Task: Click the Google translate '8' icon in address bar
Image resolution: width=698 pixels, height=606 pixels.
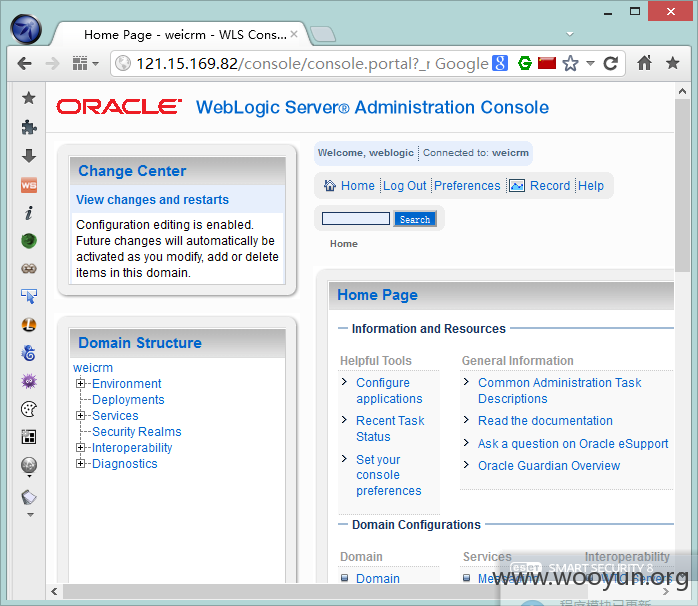Action: pyautogui.click(x=500, y=63)
